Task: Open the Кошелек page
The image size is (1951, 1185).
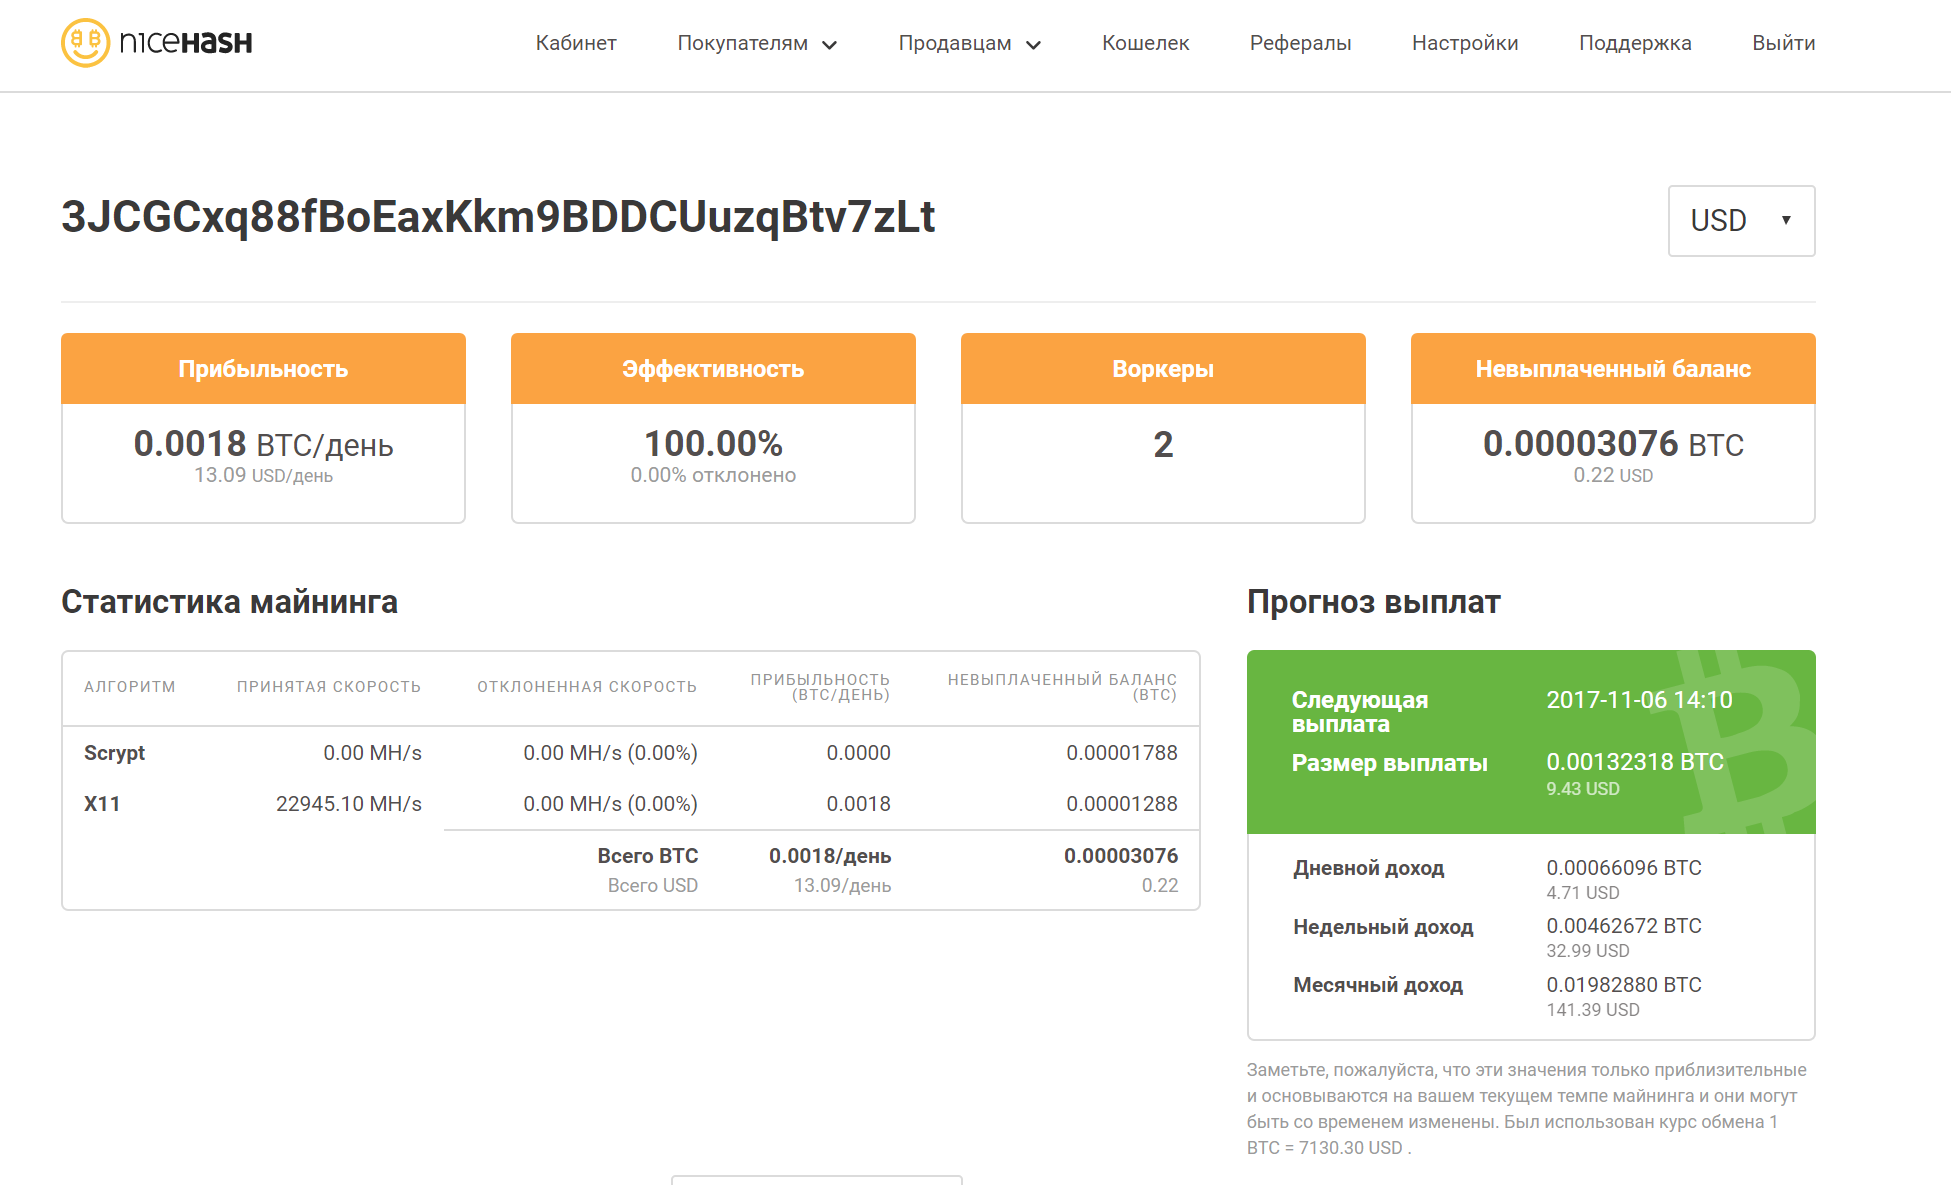Action: click(x=1145, y=43)
